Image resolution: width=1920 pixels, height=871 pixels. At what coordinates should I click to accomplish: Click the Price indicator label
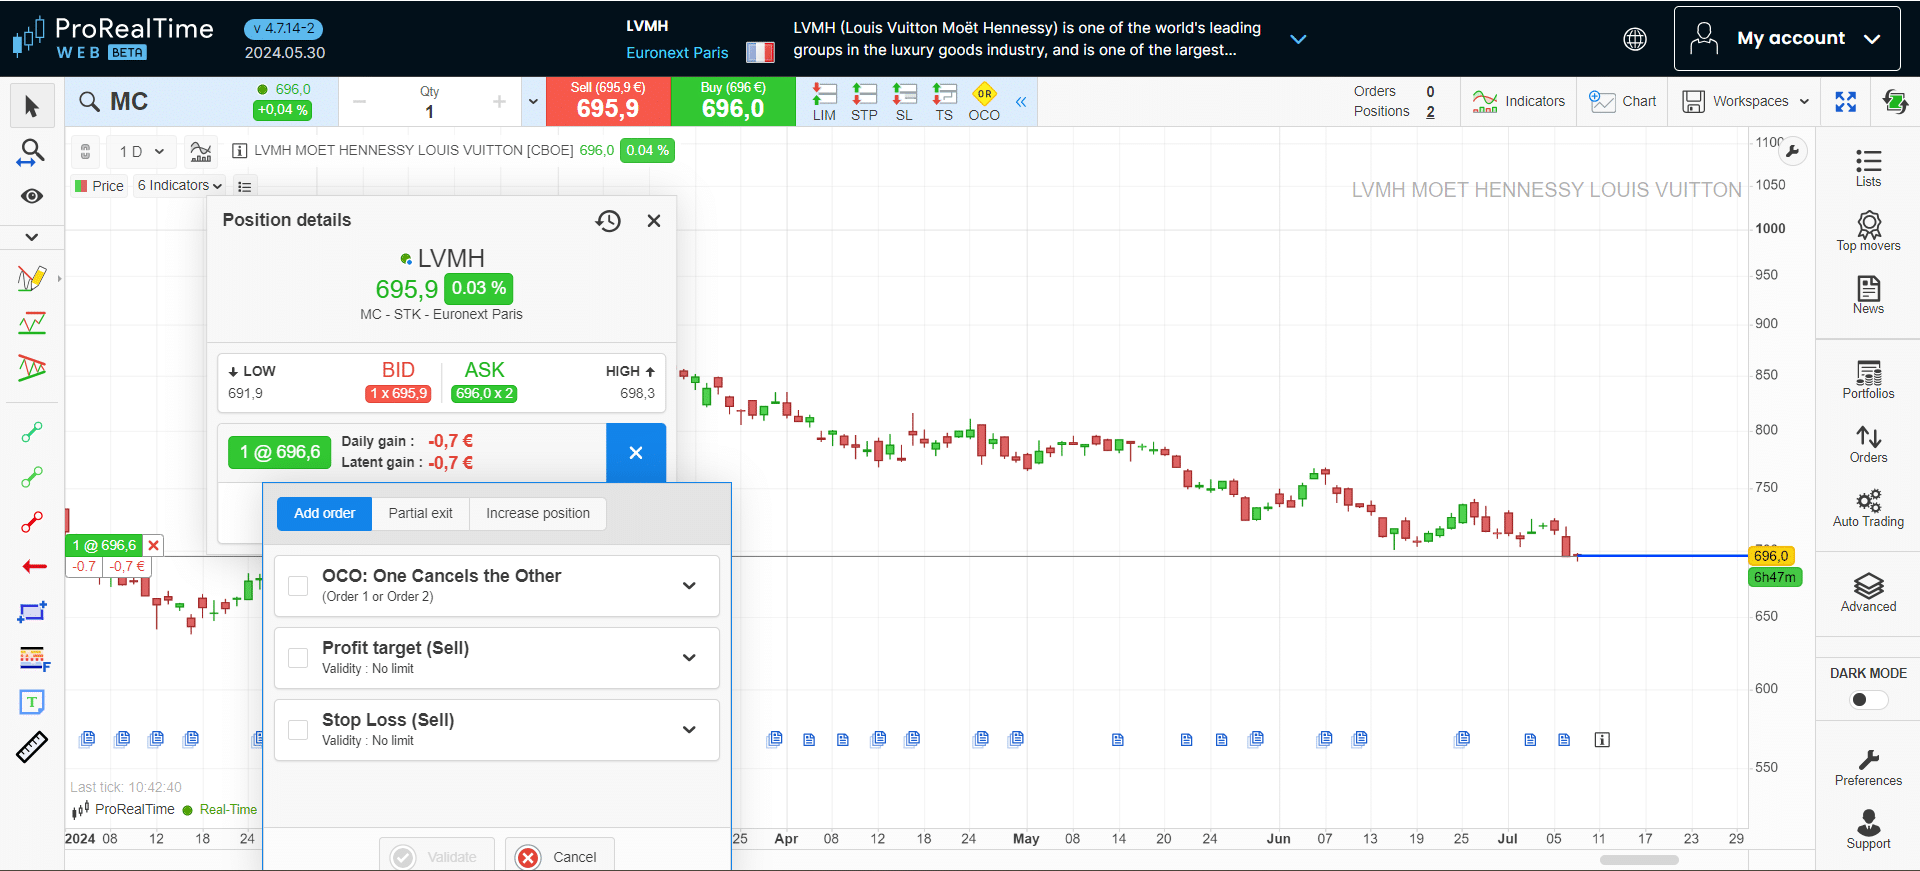(99, 185)
